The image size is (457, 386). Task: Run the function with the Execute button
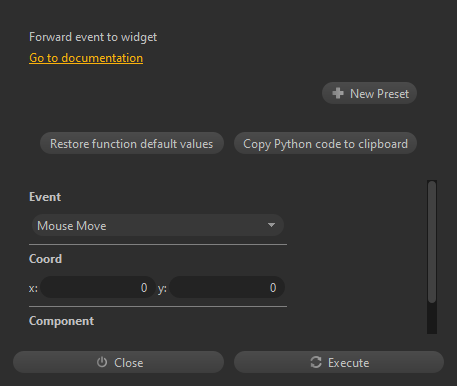[339, 362]
